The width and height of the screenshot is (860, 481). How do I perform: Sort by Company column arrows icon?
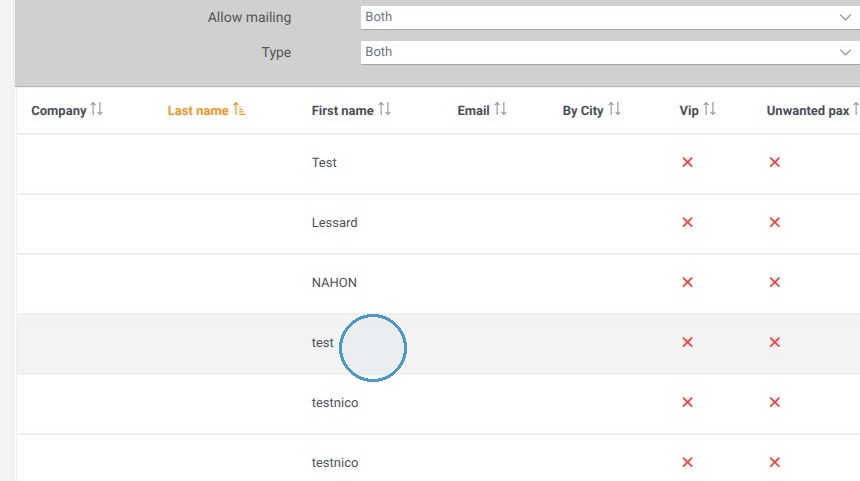[x=97, y=109]
